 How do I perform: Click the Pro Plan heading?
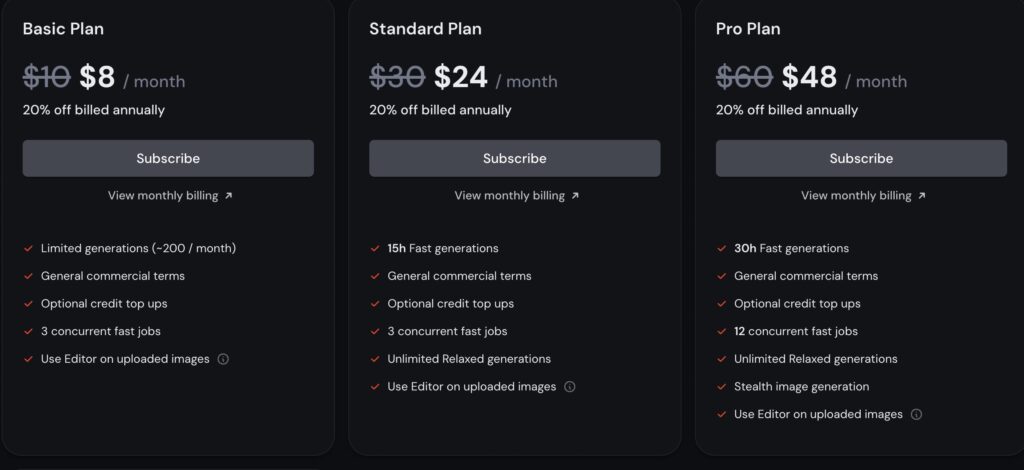tap(748, 29)
